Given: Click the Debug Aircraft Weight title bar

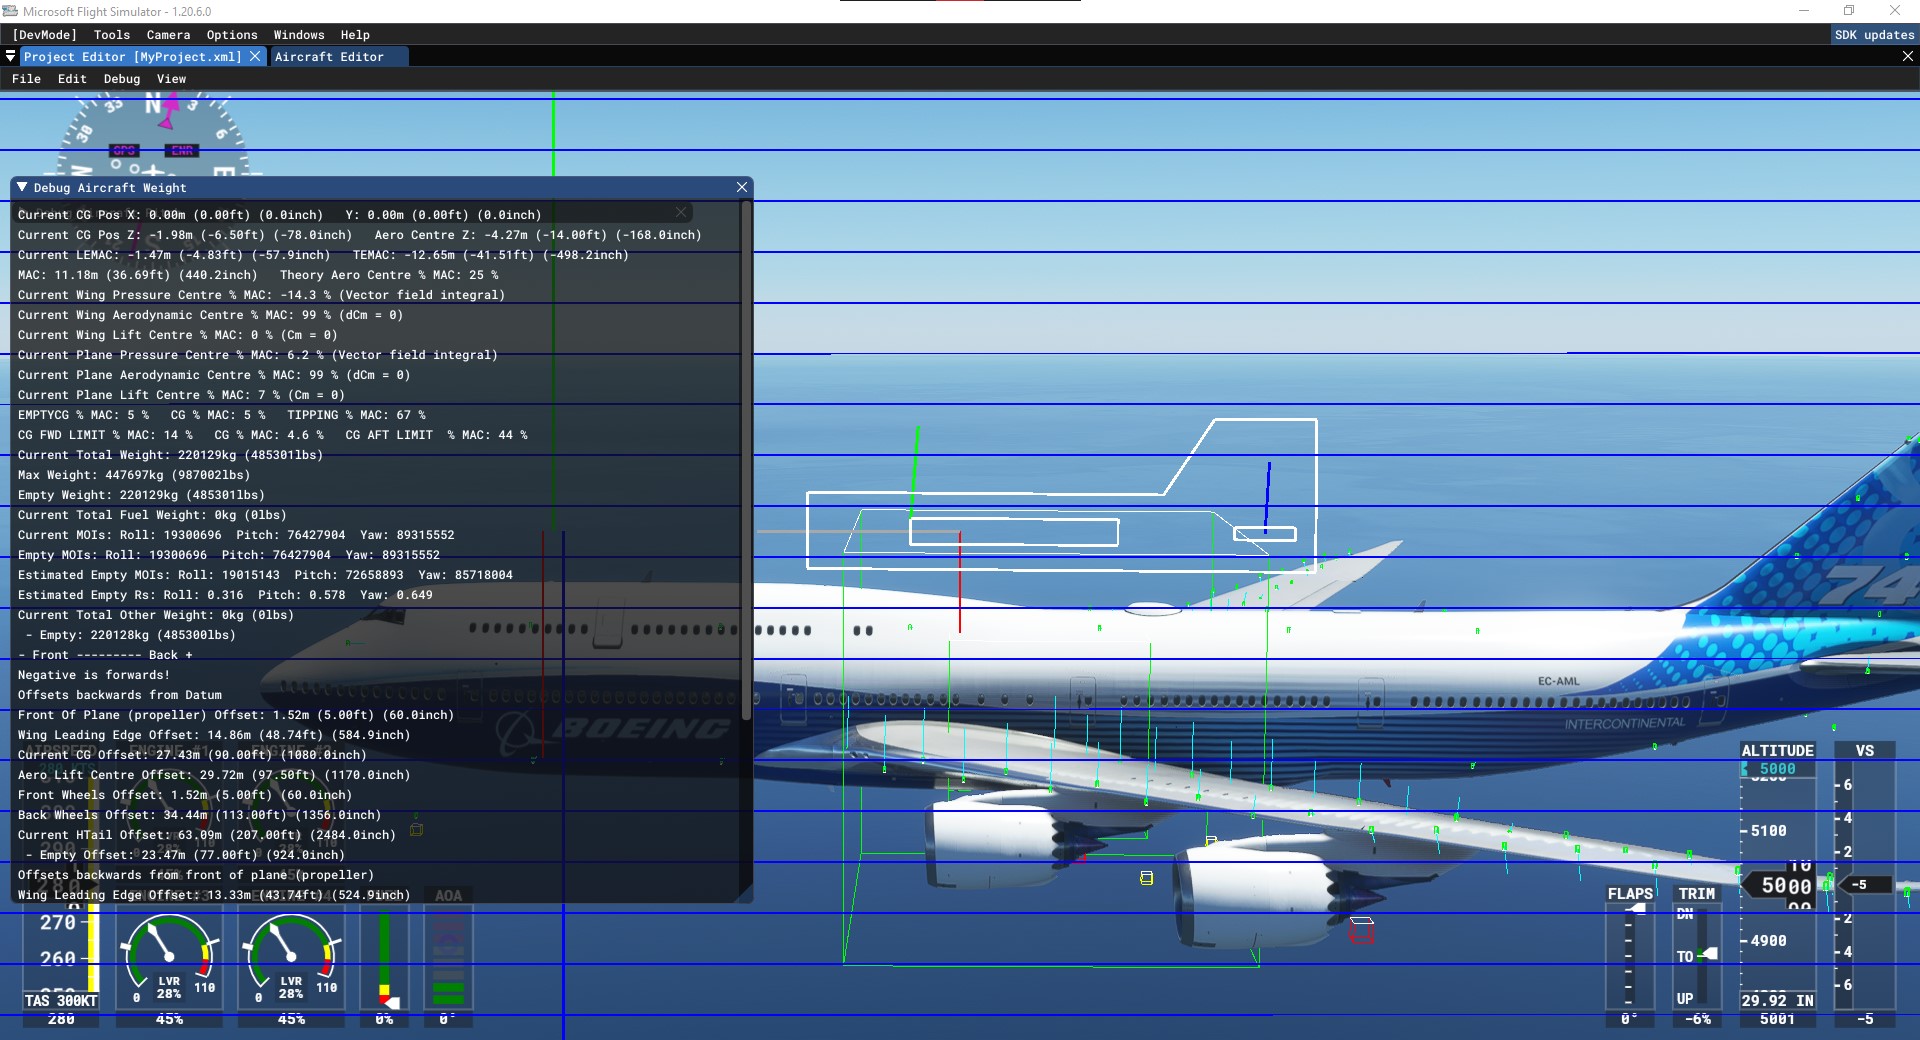Looking at the screenshot, I should 380,187.
